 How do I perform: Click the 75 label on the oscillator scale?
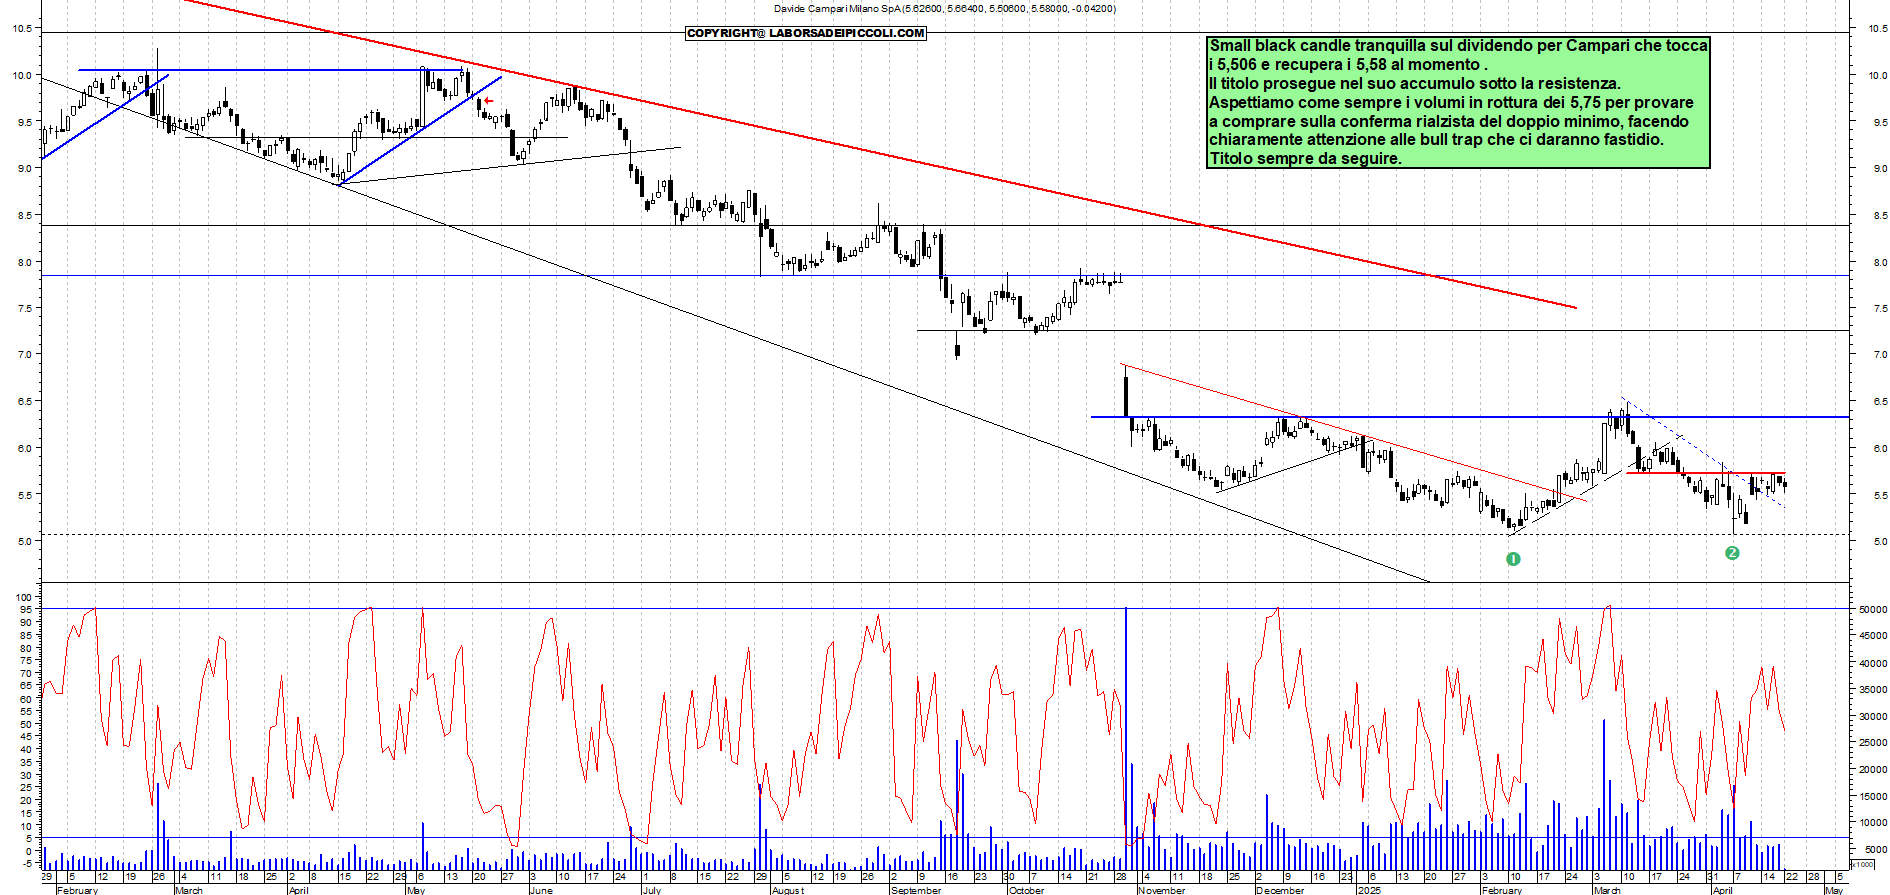(x=26, y=661)
